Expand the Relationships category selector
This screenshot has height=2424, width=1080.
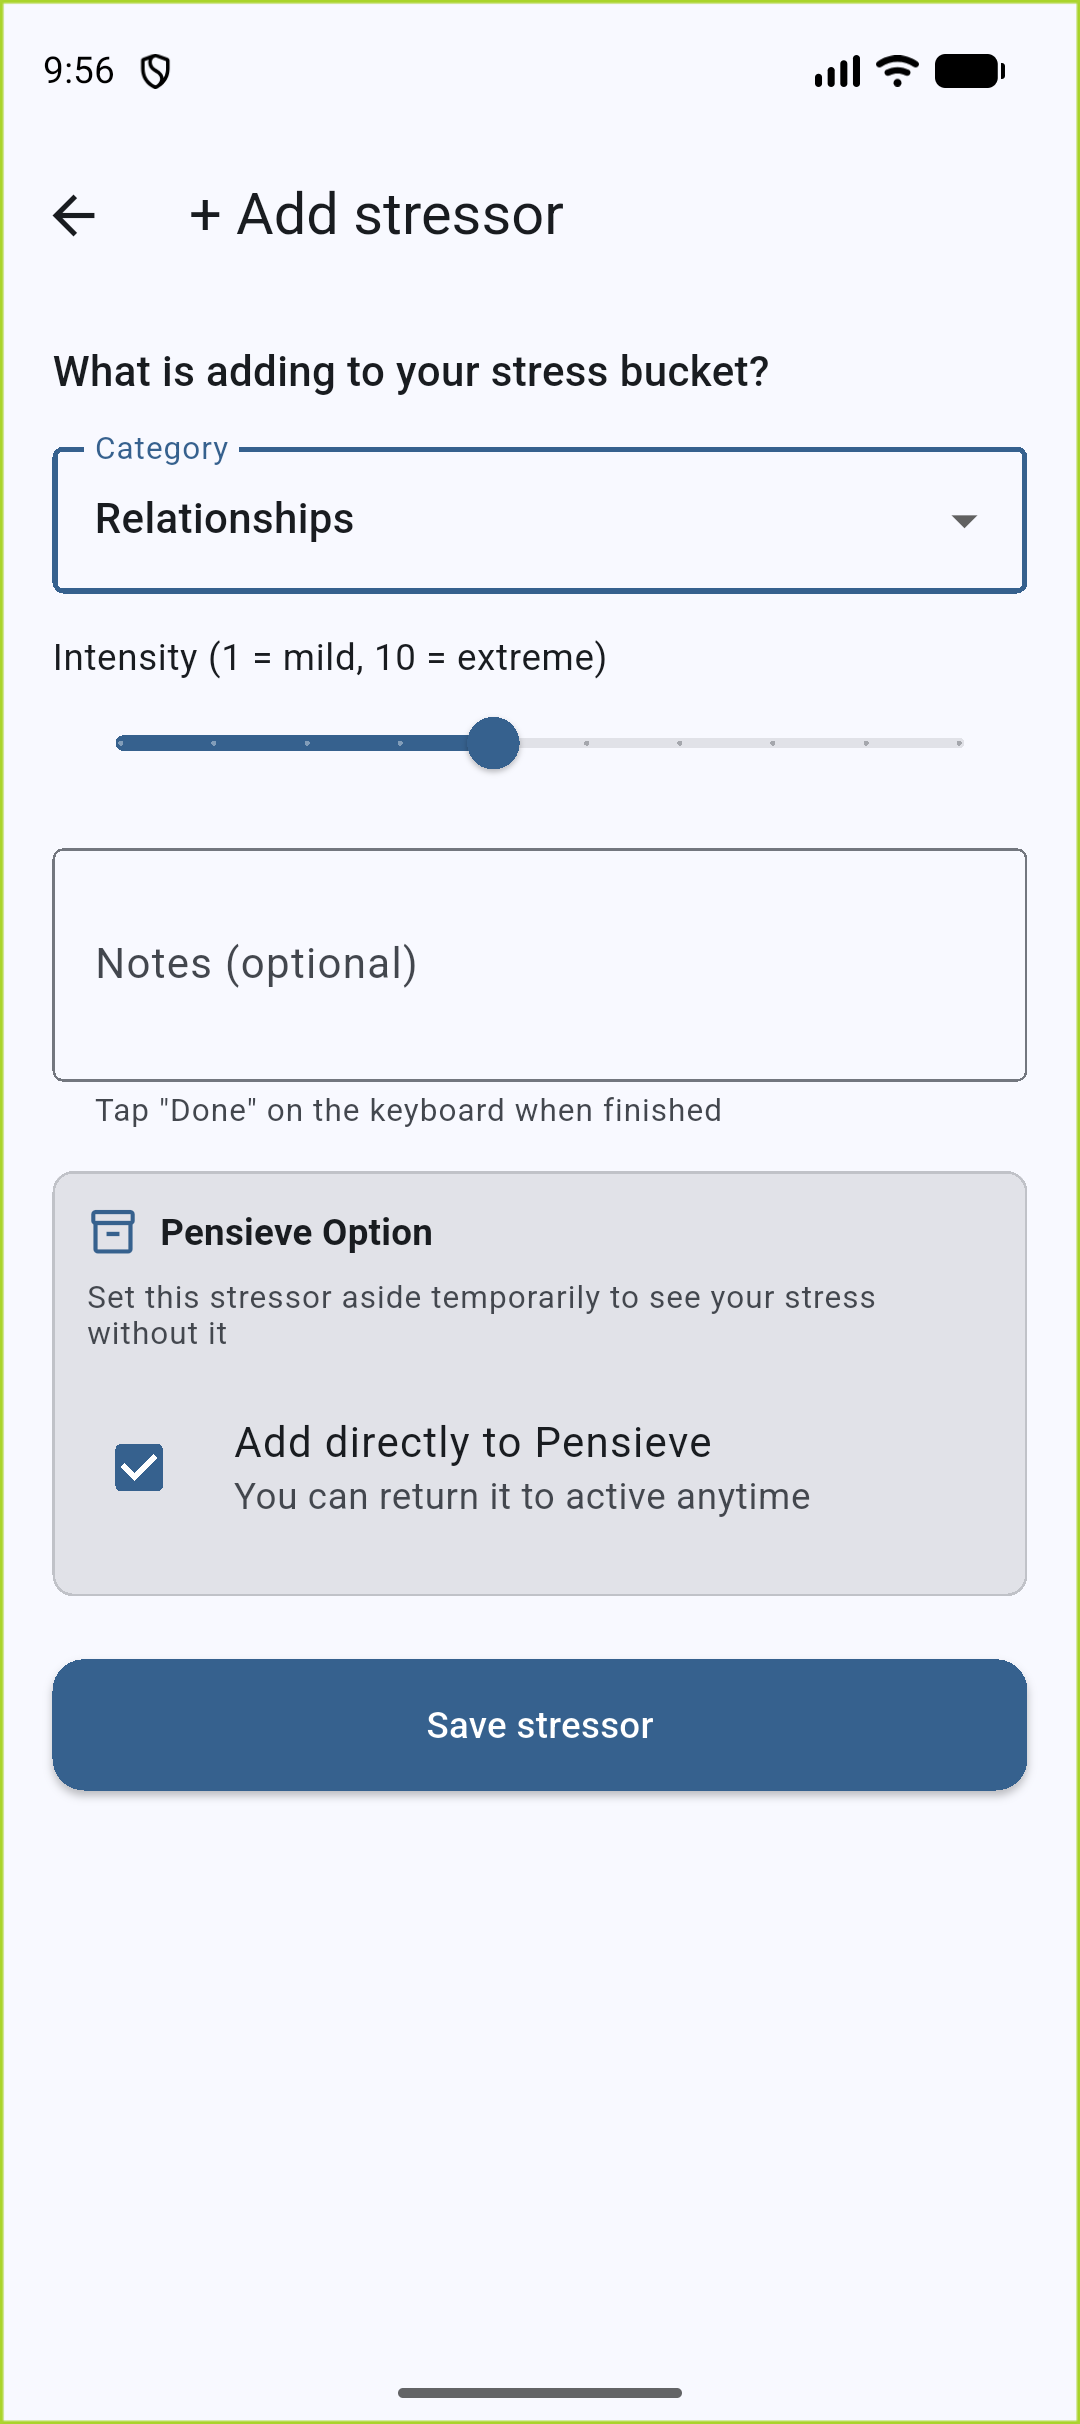(x=540, y=520)
